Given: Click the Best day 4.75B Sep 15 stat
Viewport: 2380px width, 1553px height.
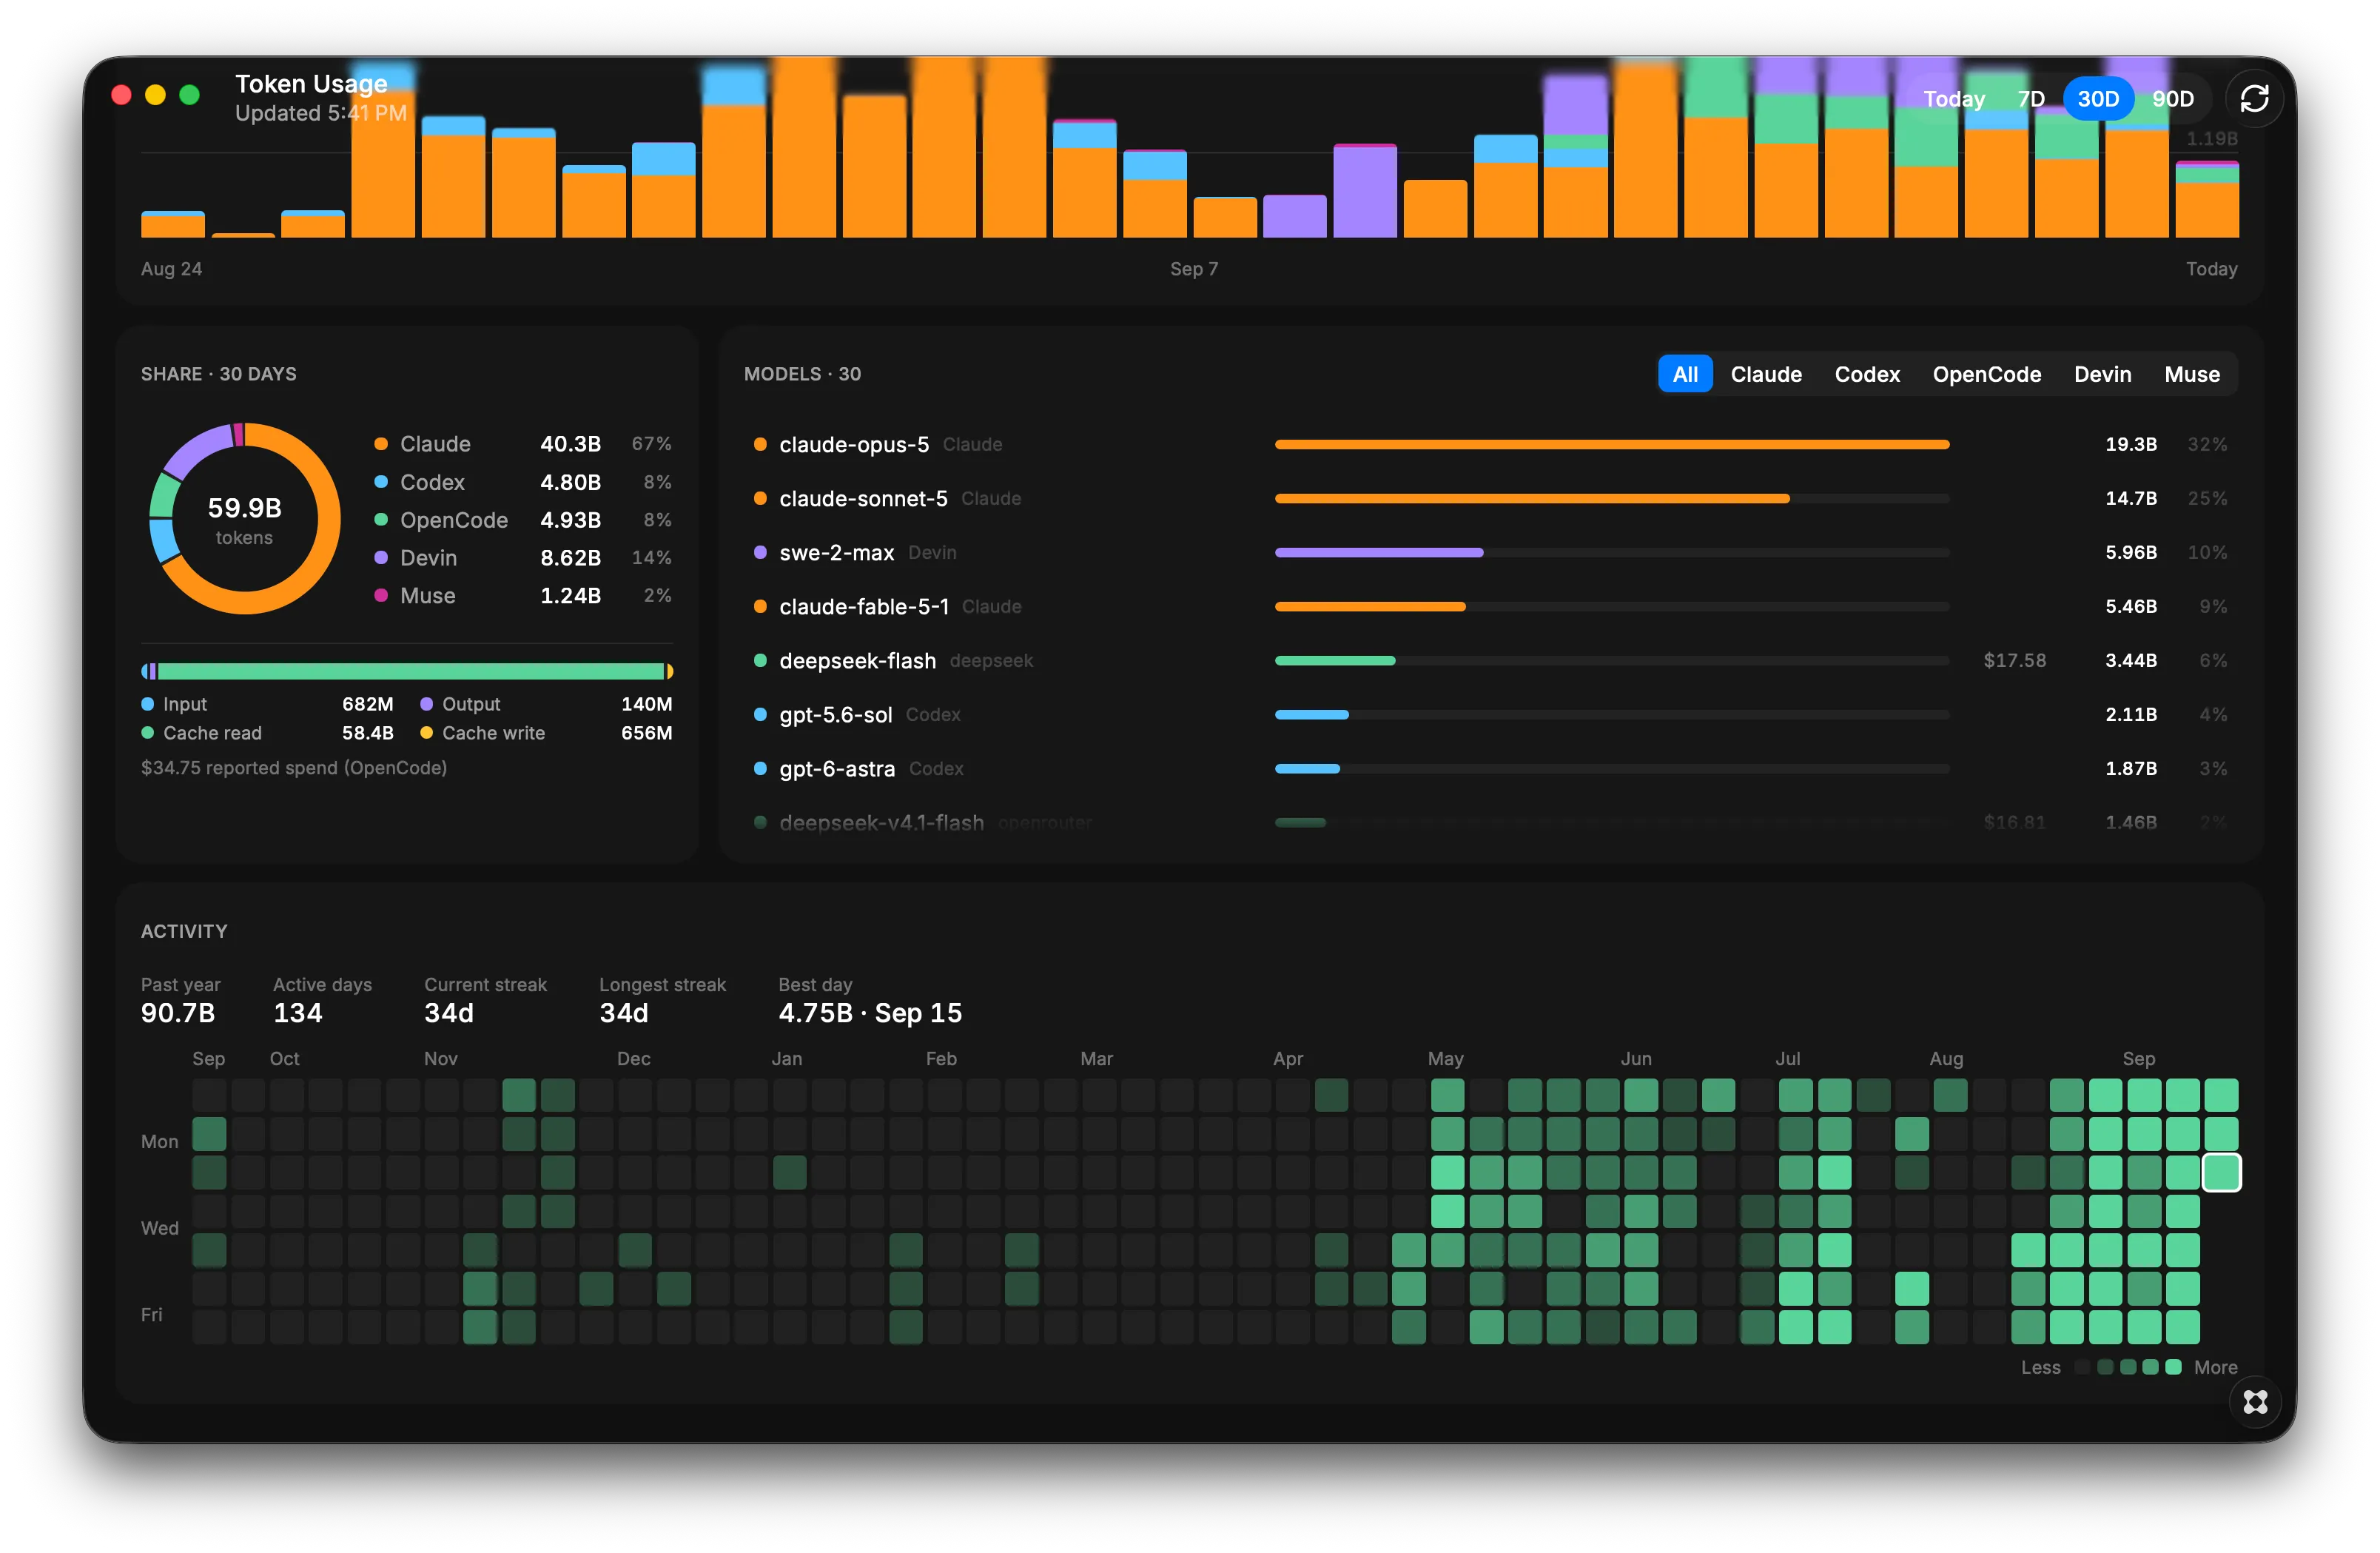Looking at the screenshot, I should tap(870, 1001).
